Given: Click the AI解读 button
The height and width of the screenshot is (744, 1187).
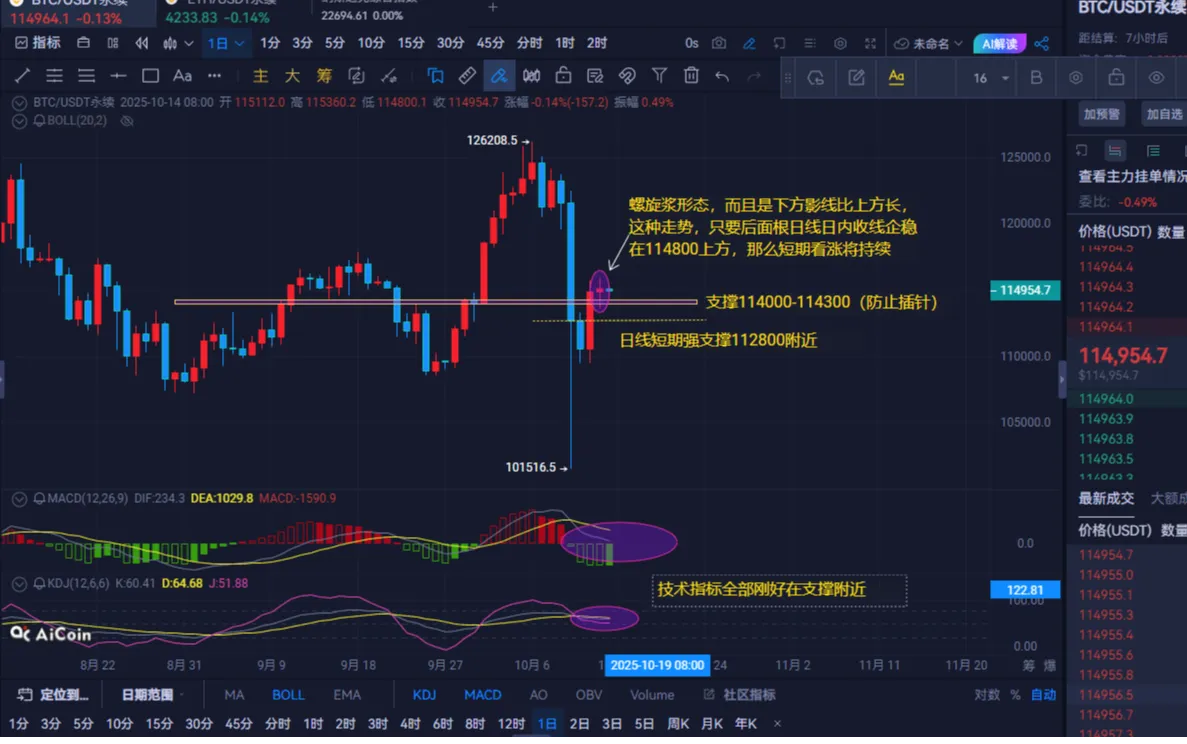Looking at the screenshot, I should coord(999,44).
